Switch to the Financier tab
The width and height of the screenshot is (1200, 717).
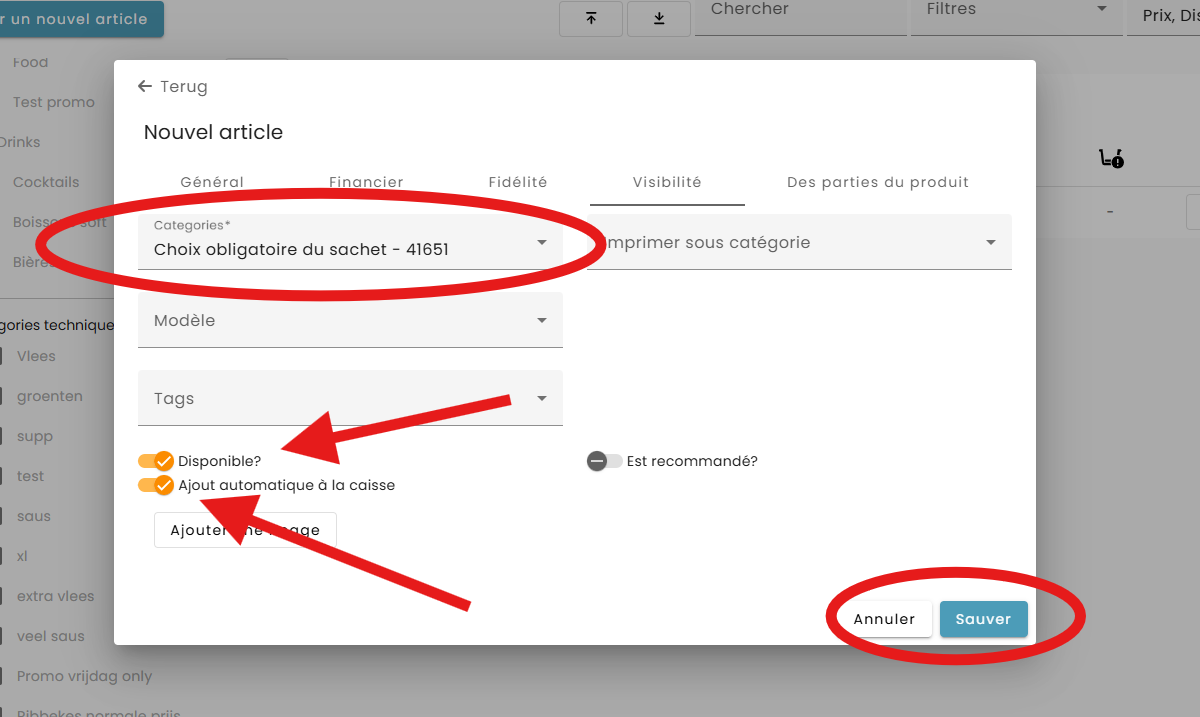[366, 182]
